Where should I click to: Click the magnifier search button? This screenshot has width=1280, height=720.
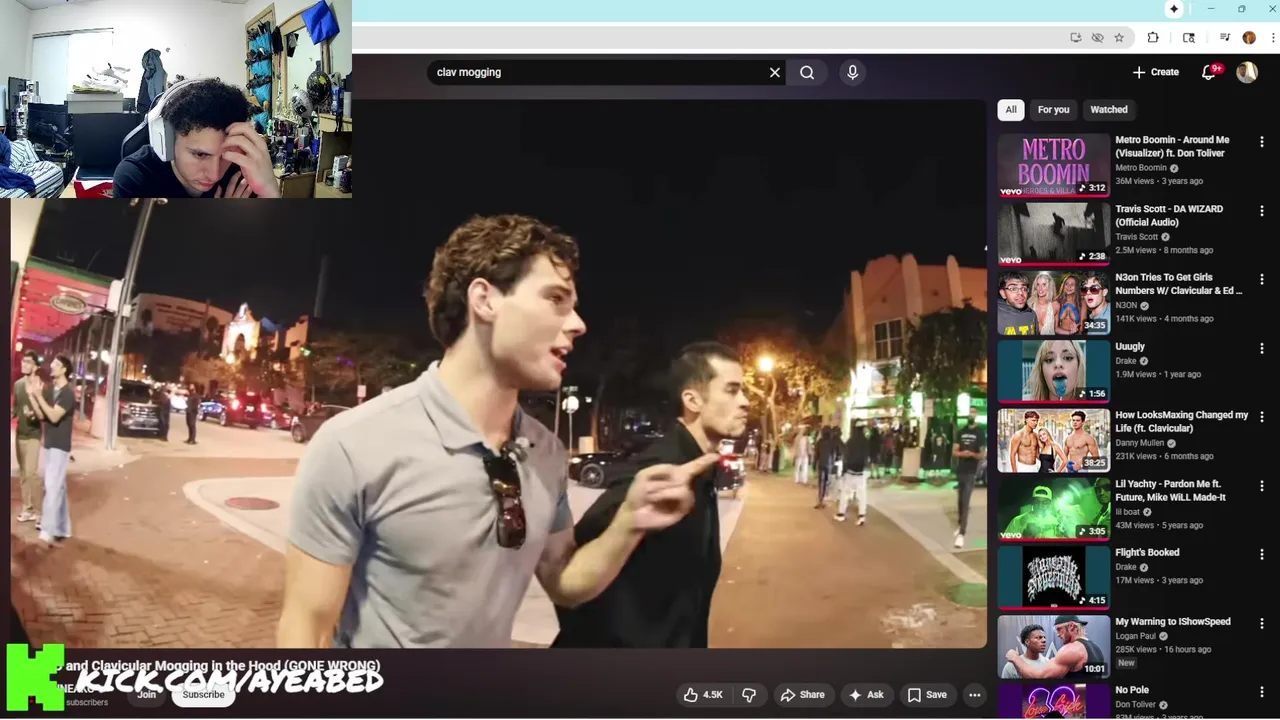(807, 72)
